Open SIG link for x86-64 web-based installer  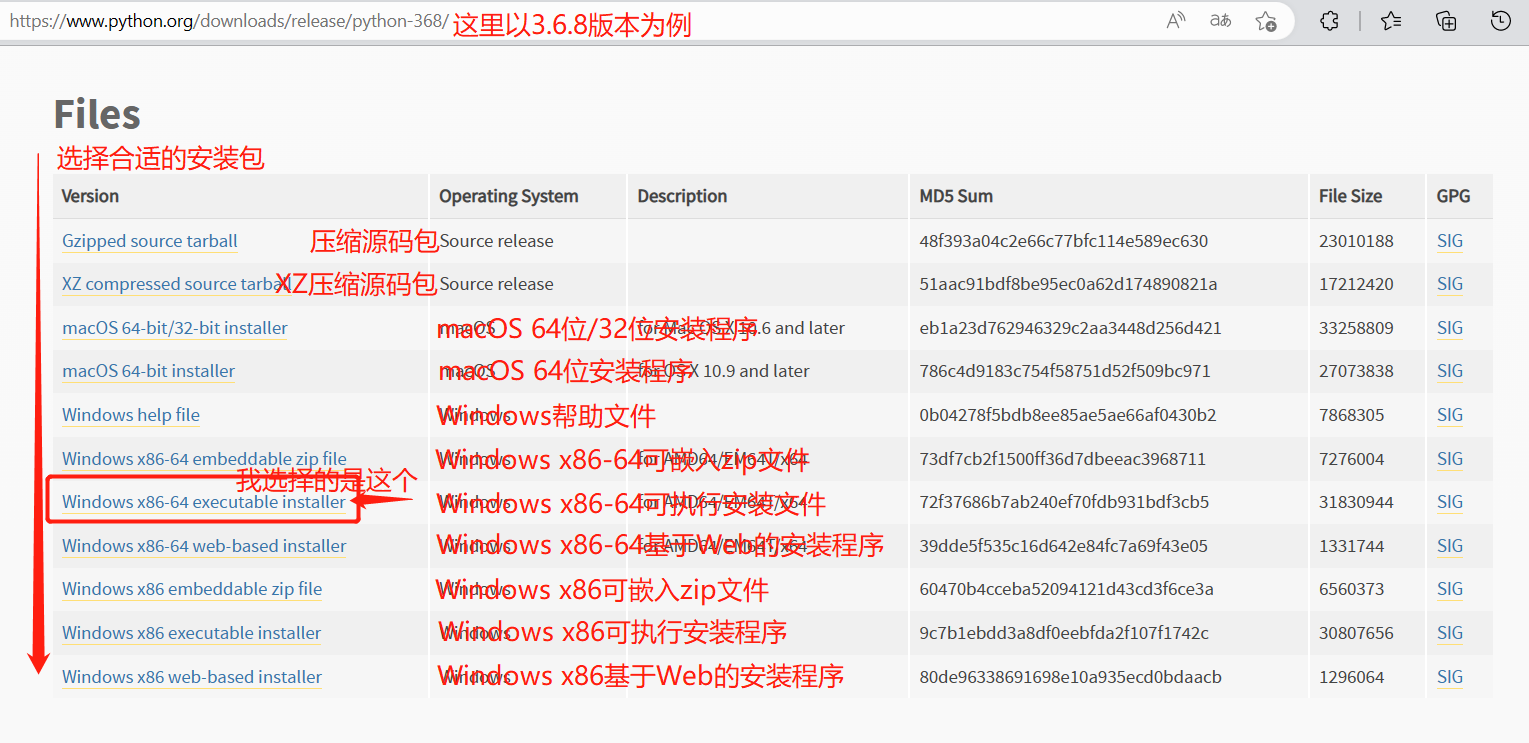1450,546
